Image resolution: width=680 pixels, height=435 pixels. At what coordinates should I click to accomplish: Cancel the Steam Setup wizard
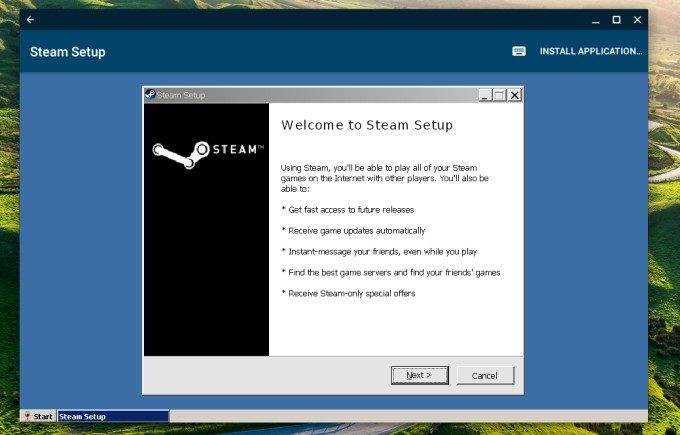point(485,375)
